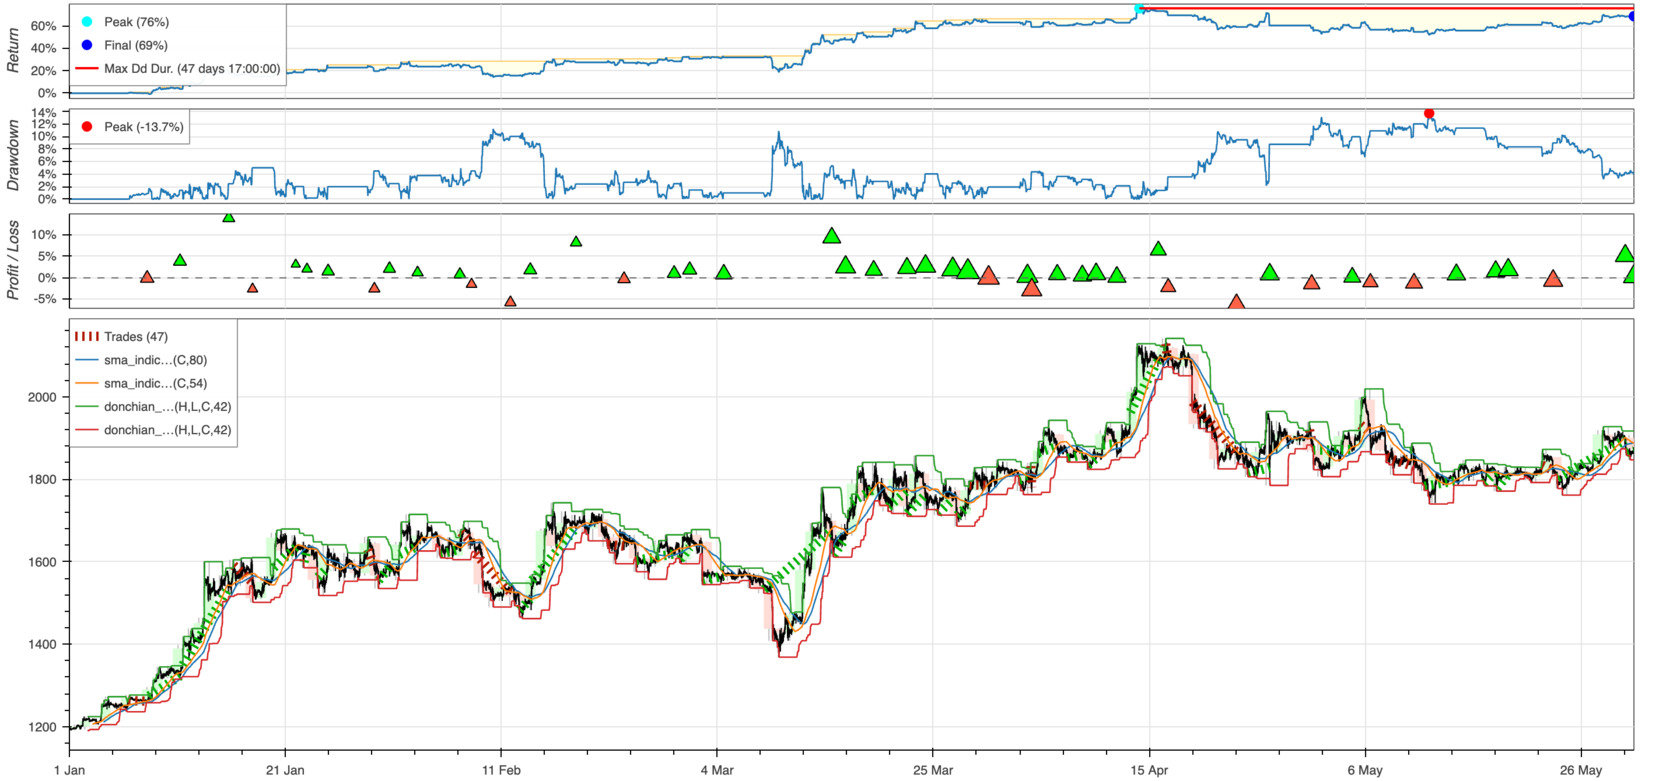Click the blue Final dot on Return curve

pos(1633,16)
